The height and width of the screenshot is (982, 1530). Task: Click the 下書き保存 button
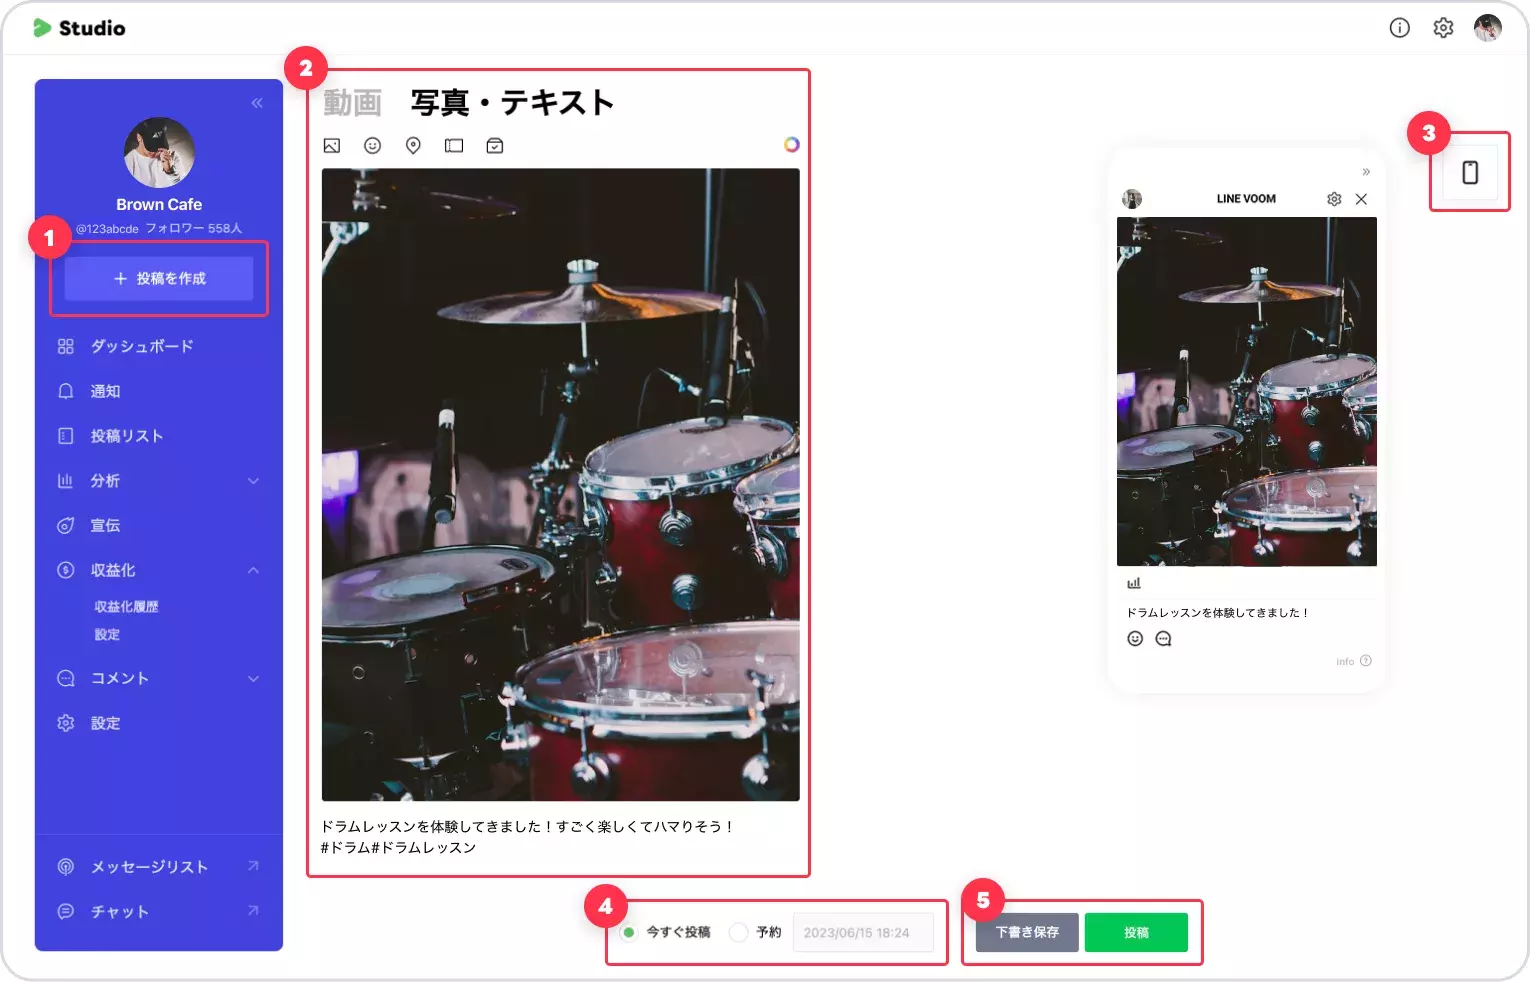1027,932
